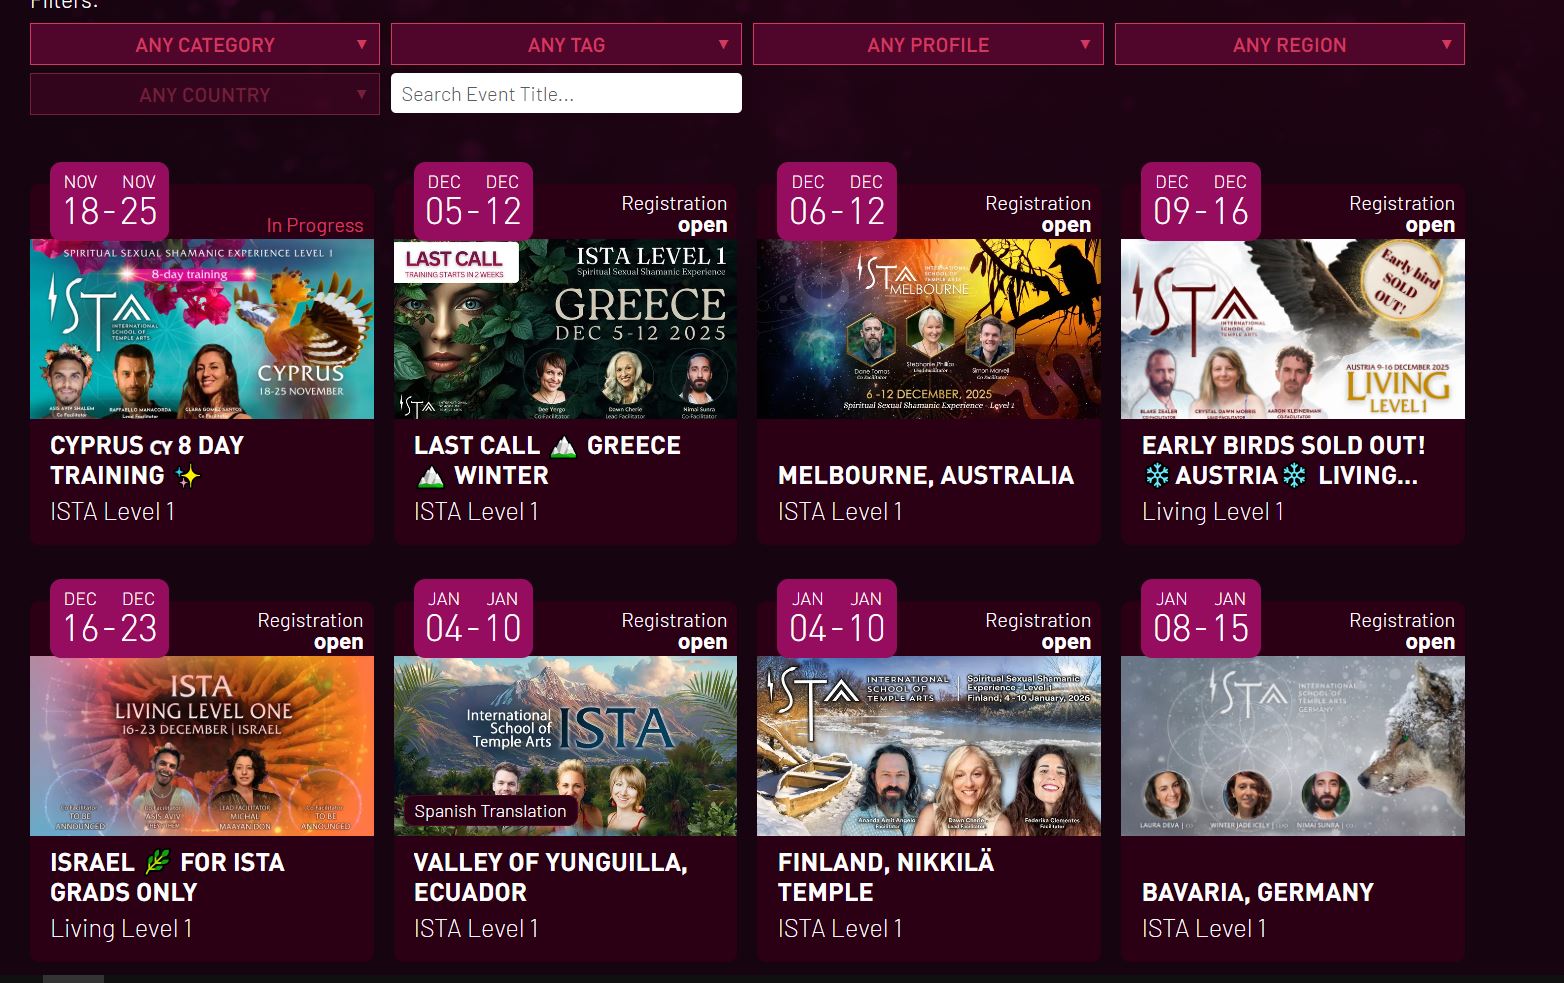Viewport: 1564px width, 983px height.
Task: Open the Bavaria, Germany event title
Action: click(x=1257, y=892)
